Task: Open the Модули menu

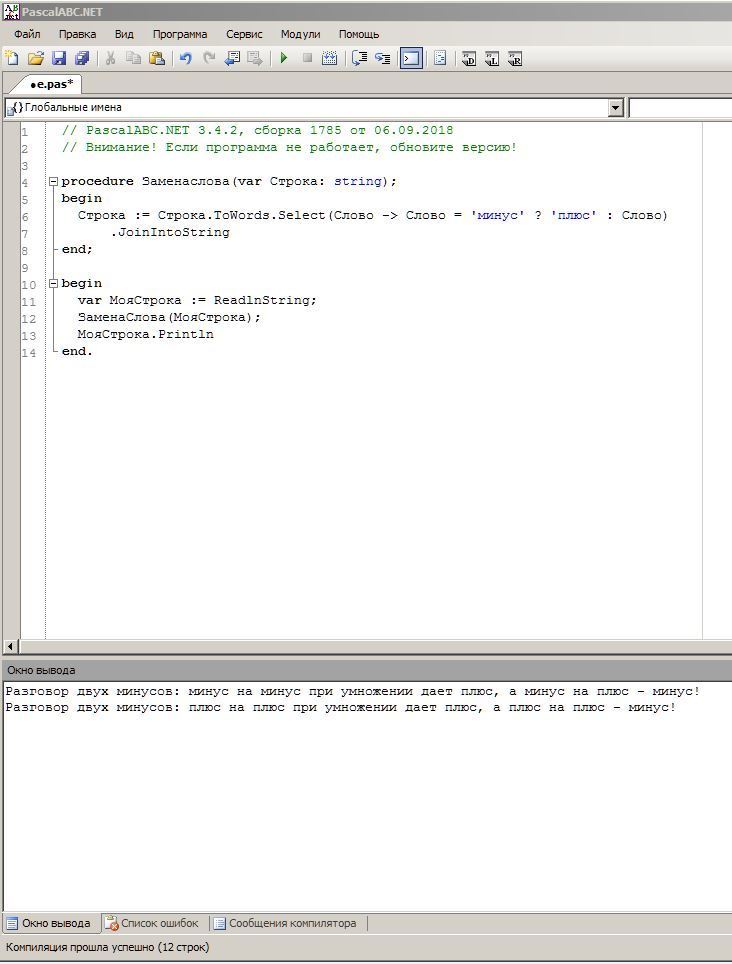Action: [301, 34]
